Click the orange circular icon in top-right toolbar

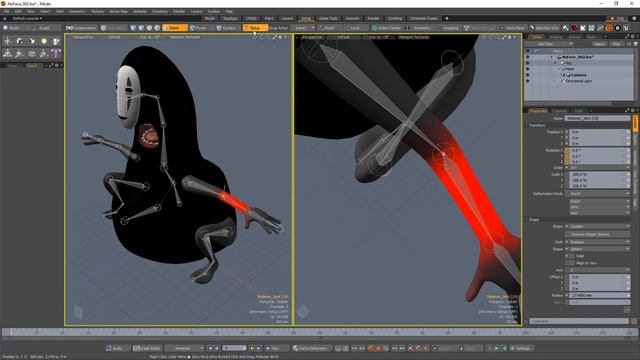click(609, 28)
